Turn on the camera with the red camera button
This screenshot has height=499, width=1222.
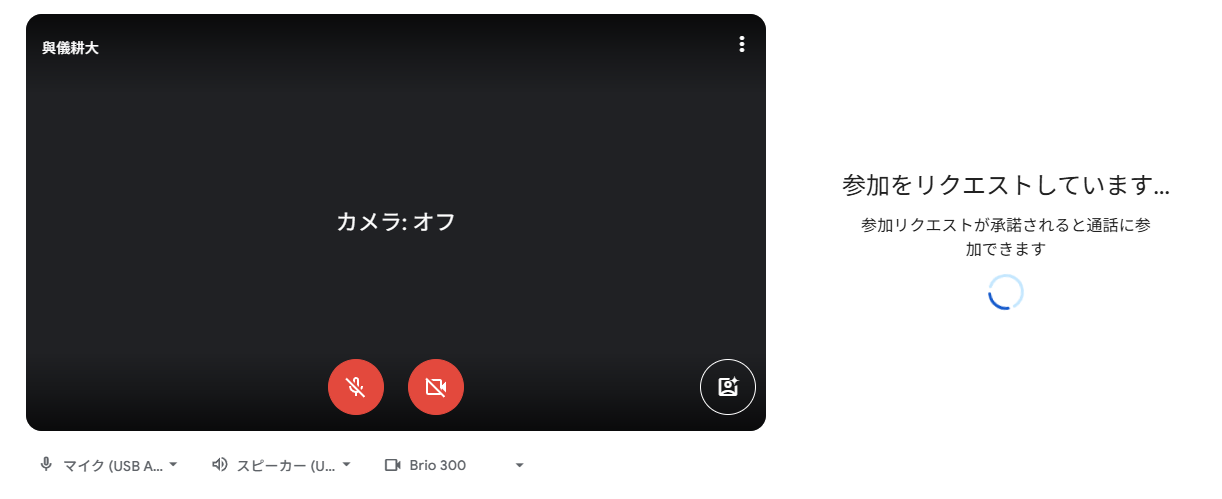coord(436,387)
